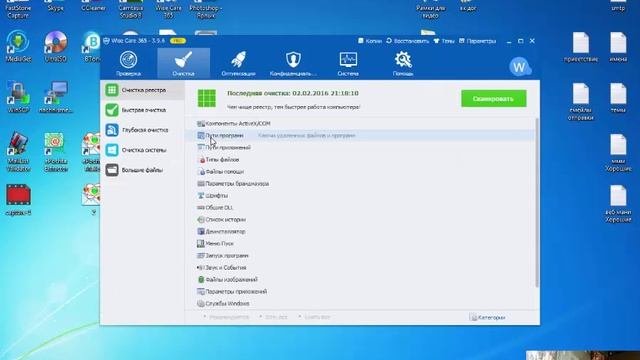The image size is (640, 360).
Task: Click the Файлы изображений row icon
Action: [x=201, y=280]
